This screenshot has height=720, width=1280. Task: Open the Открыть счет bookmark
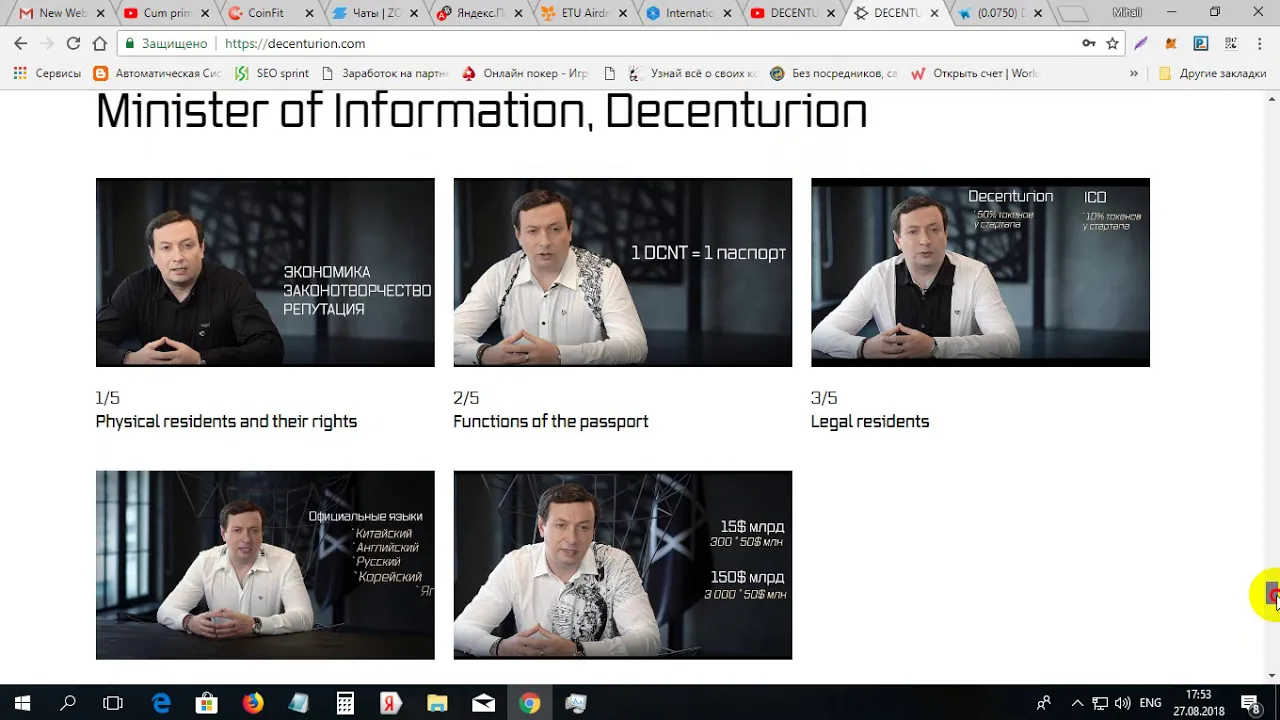(x=975, y=73)
